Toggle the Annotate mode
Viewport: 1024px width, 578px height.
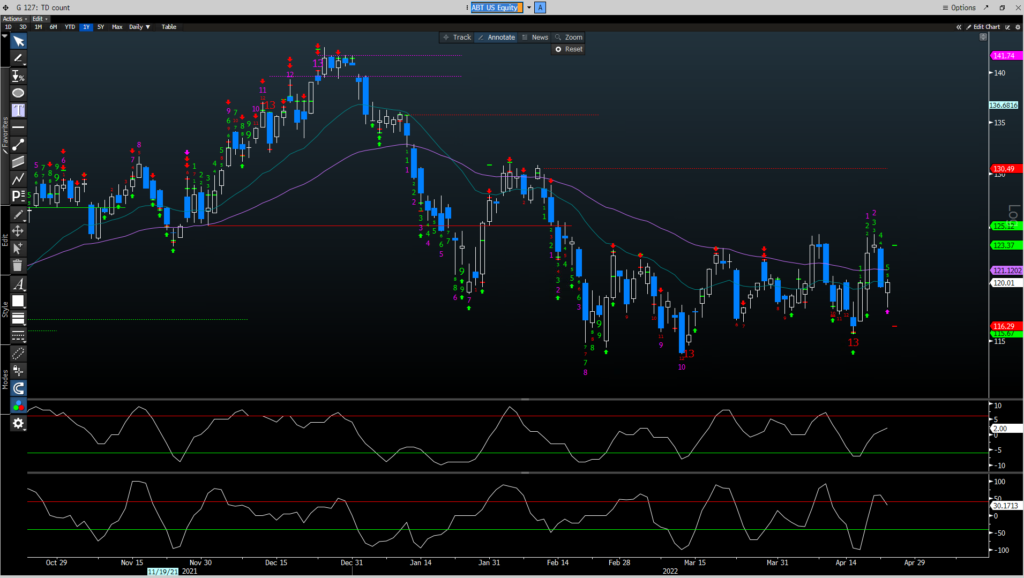click(x=496, y=37)
